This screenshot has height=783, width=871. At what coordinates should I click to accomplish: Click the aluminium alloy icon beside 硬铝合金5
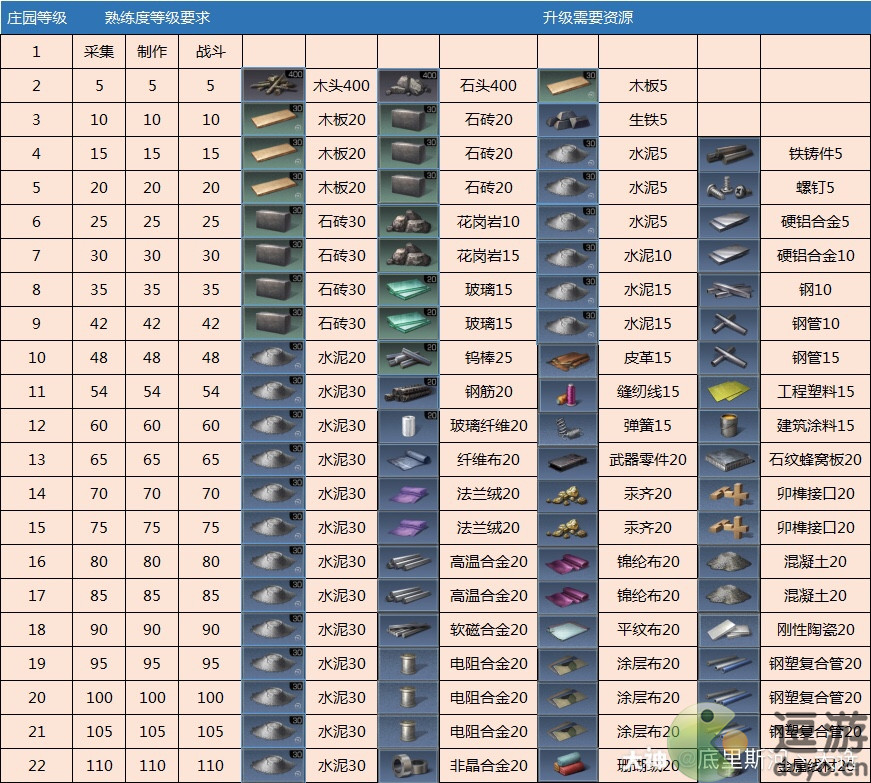tap(729, 222)
